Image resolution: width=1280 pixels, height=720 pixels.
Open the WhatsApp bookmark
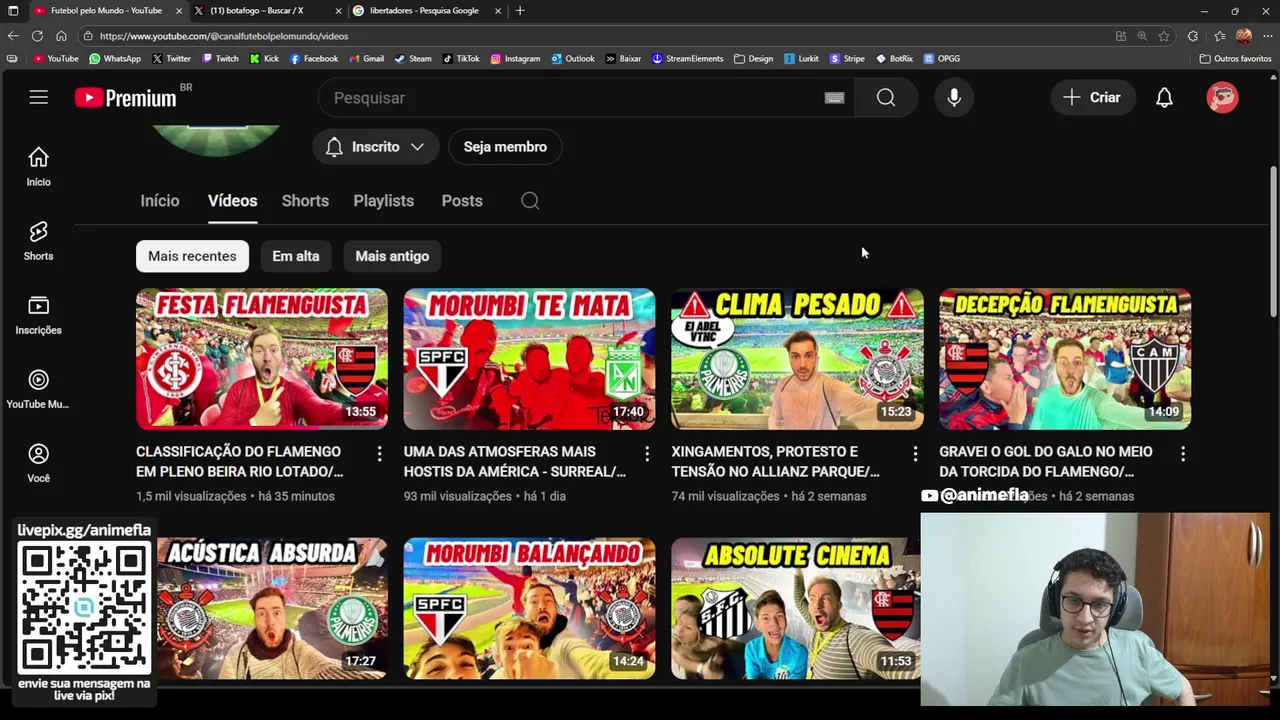(x=115, y=59)
